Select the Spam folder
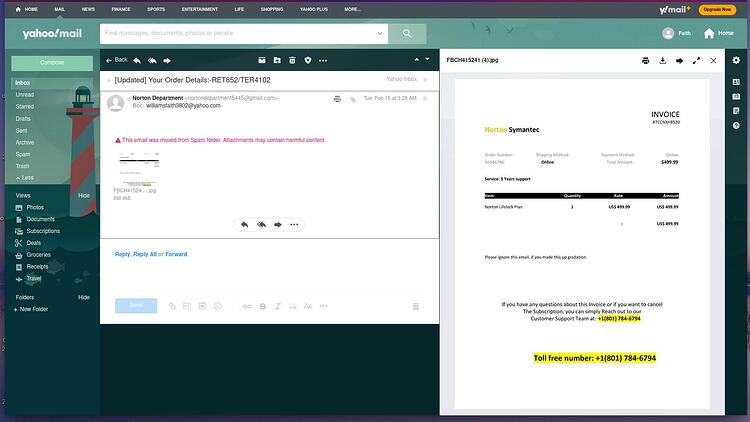Viewport: 750px width, 422px height. (23, 154)
